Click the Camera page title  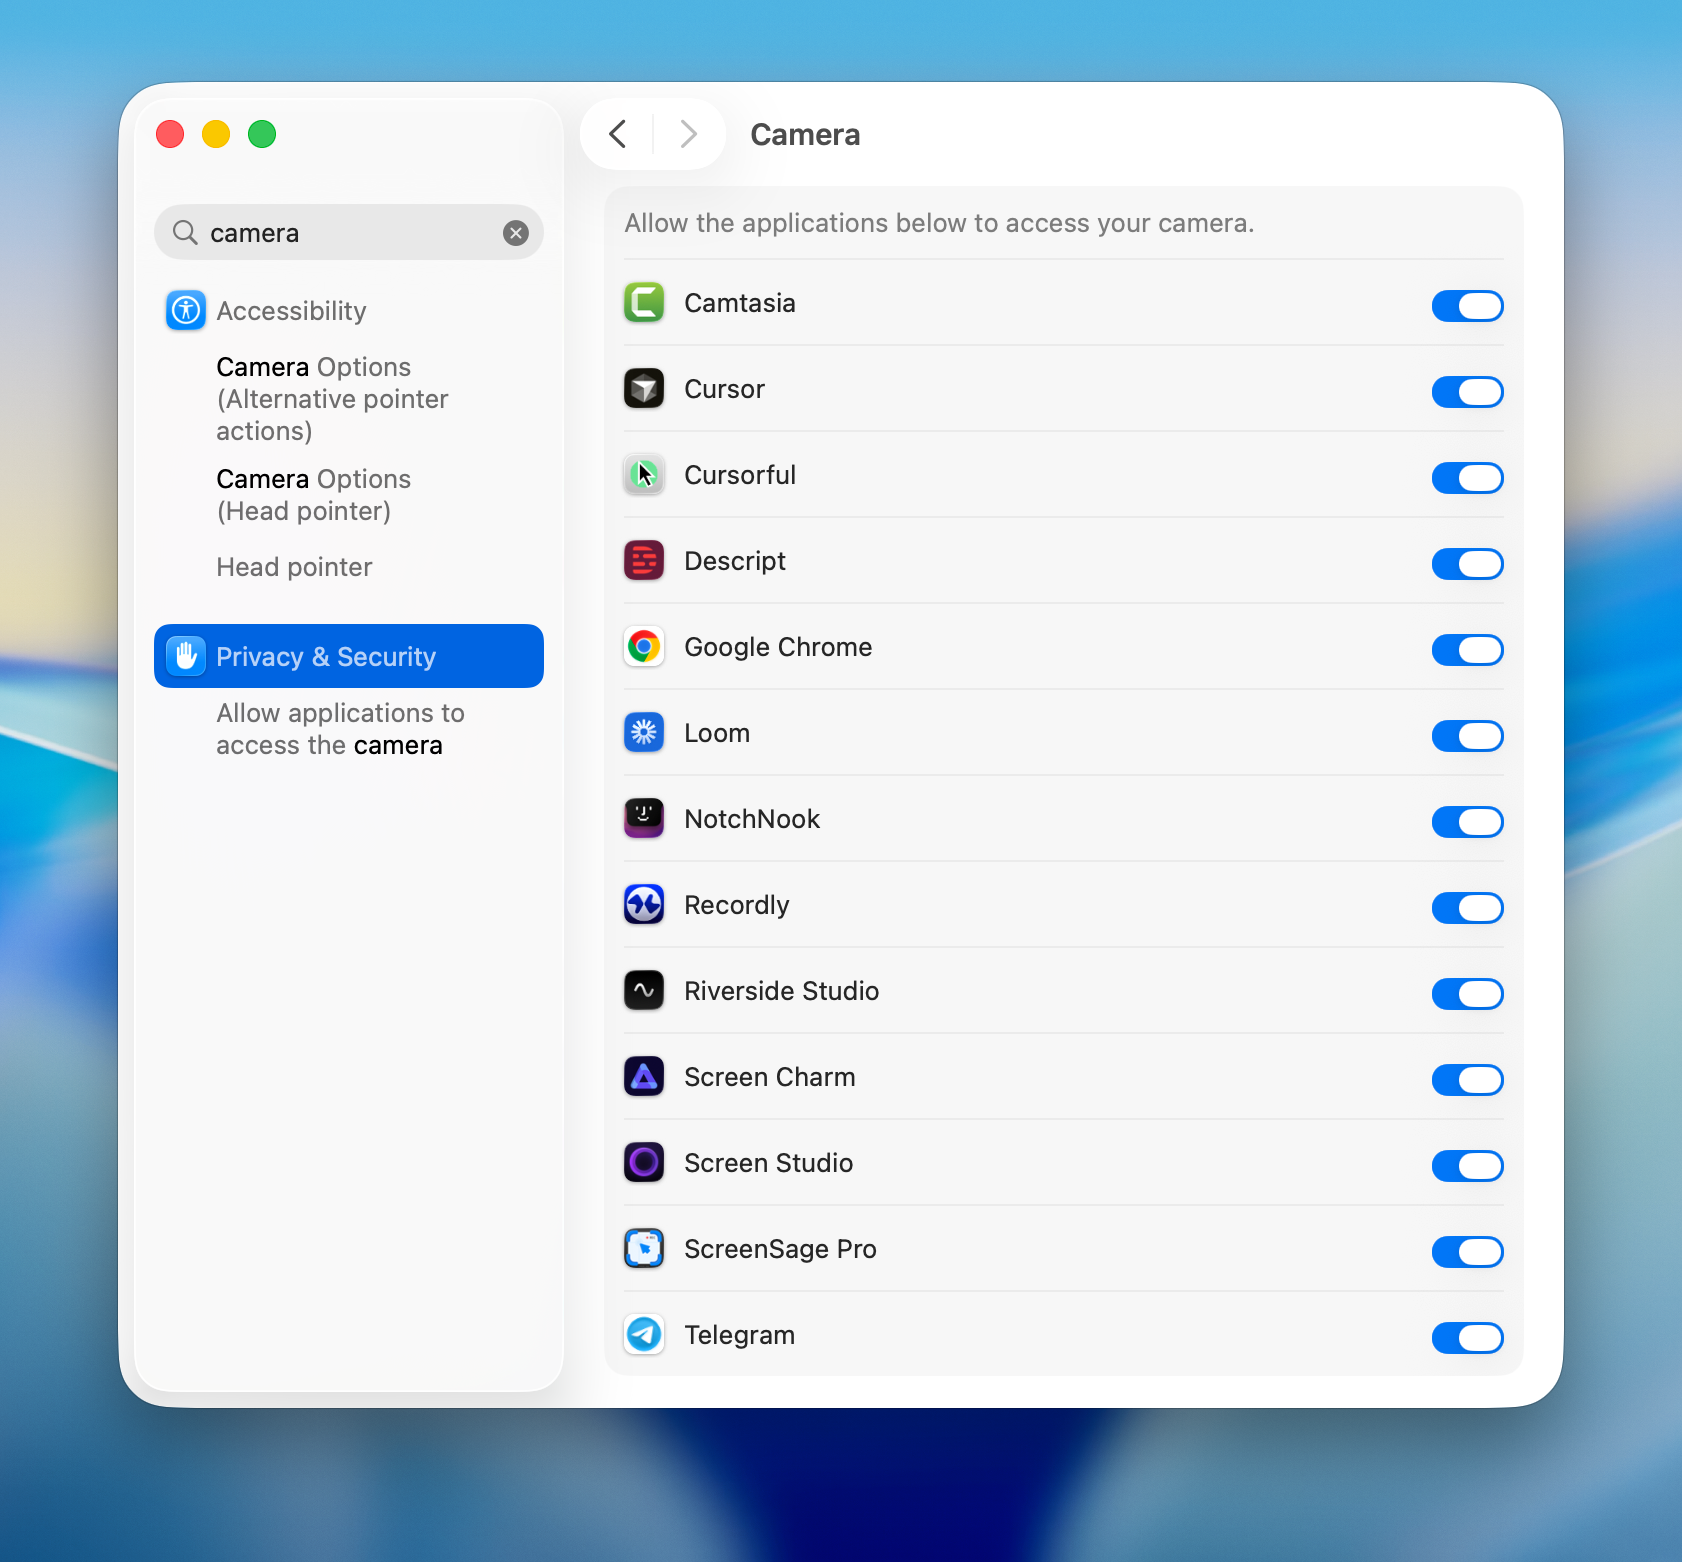(x=805, y=134)
